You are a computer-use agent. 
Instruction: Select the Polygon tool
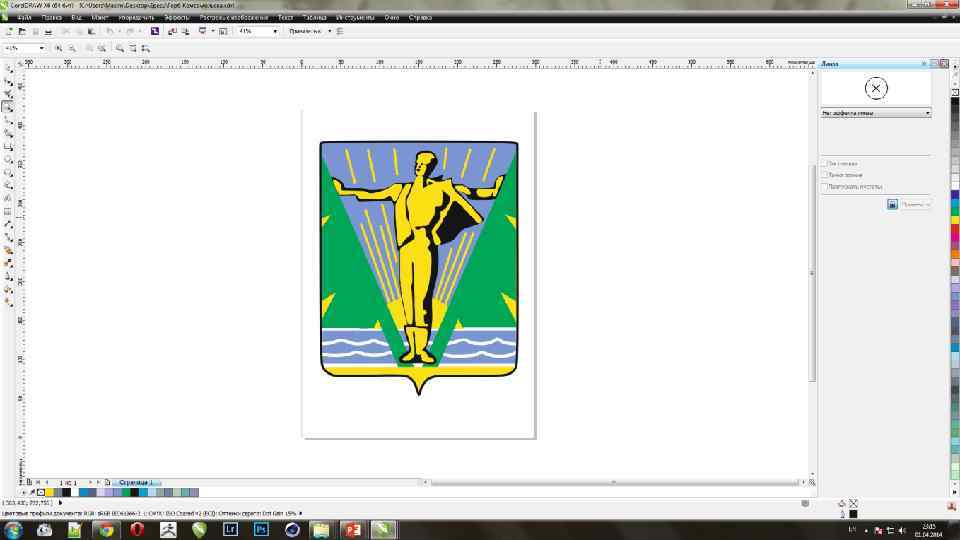click(8, 172)
